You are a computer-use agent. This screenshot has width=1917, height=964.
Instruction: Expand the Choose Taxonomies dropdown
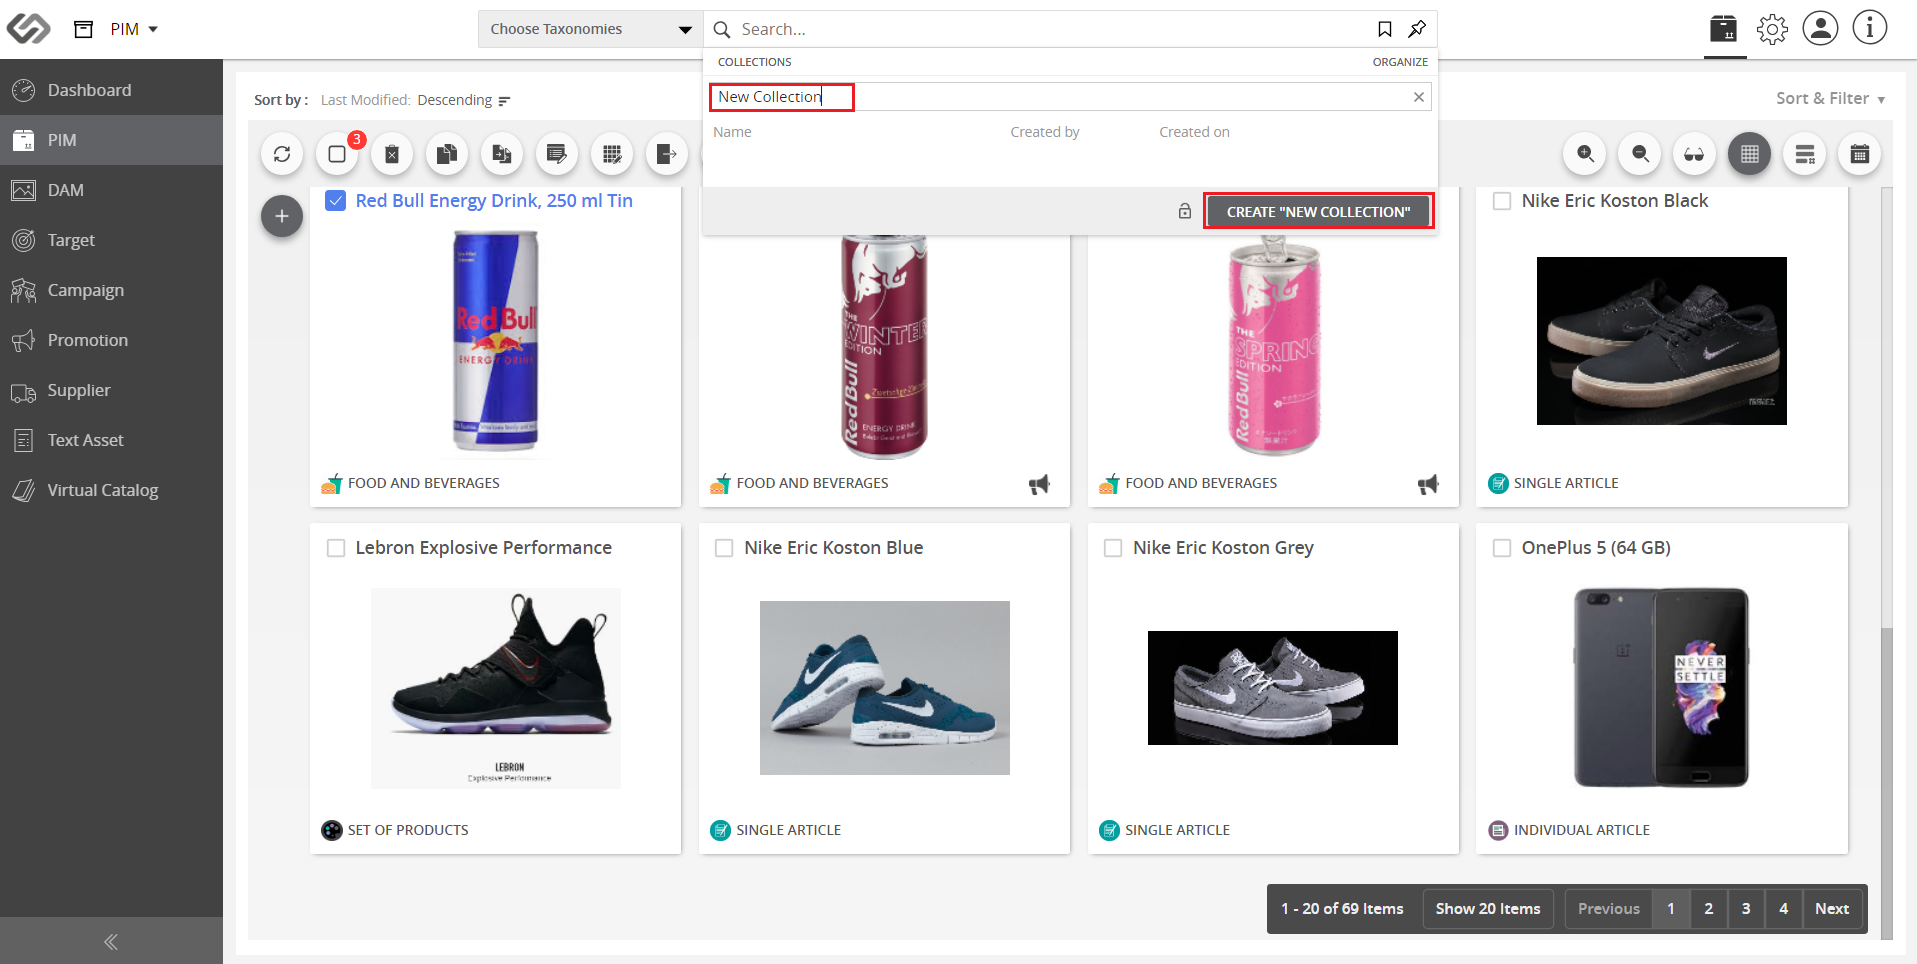coord(590,29)
